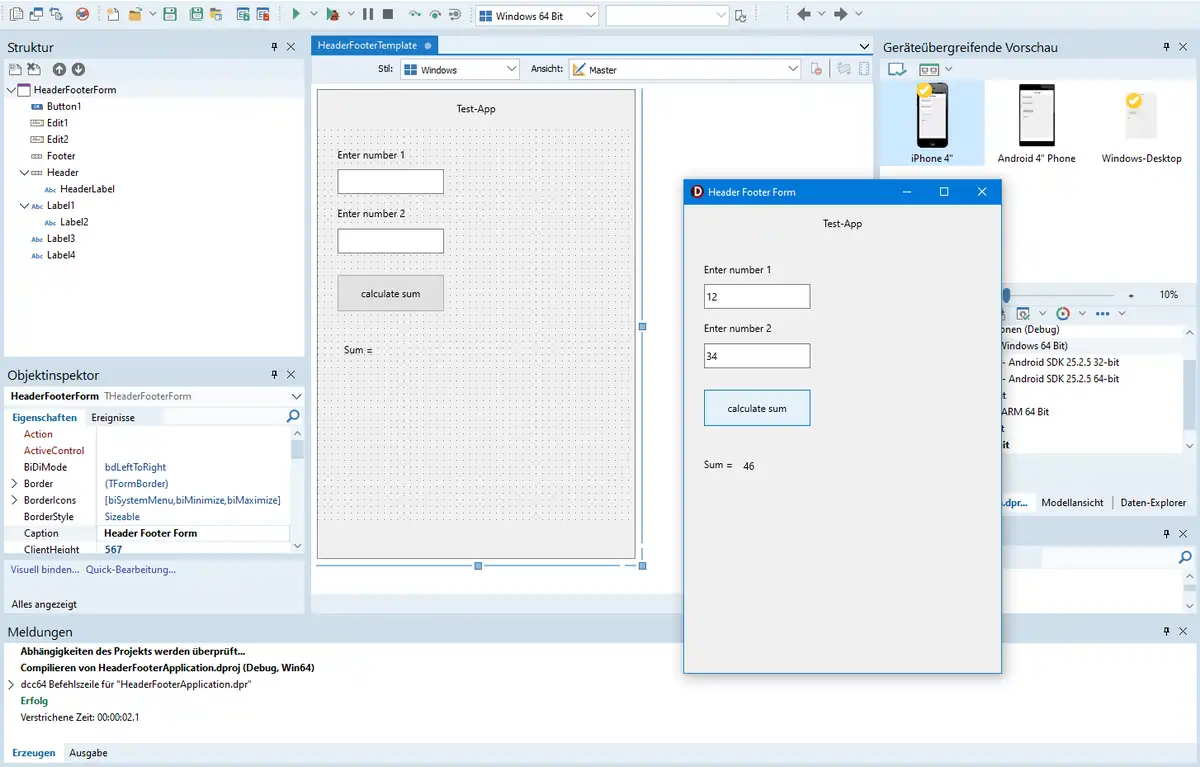Screen dimensions: 1200x767
Task: Switch to the Ausgabe tab
Action: tap(88, 752)
